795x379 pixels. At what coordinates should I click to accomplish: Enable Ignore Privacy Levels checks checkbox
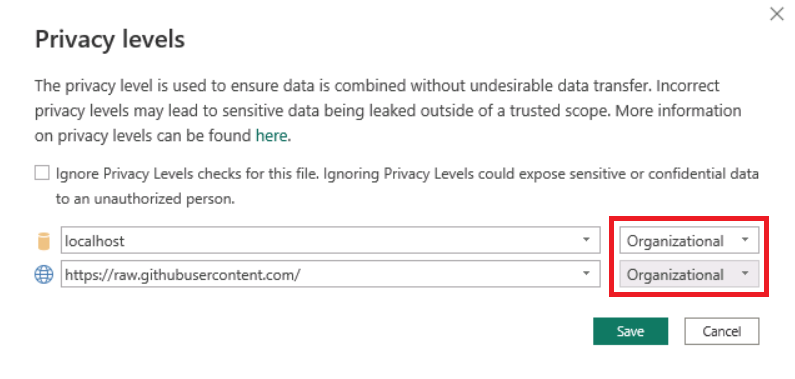(x=42, y=174)
